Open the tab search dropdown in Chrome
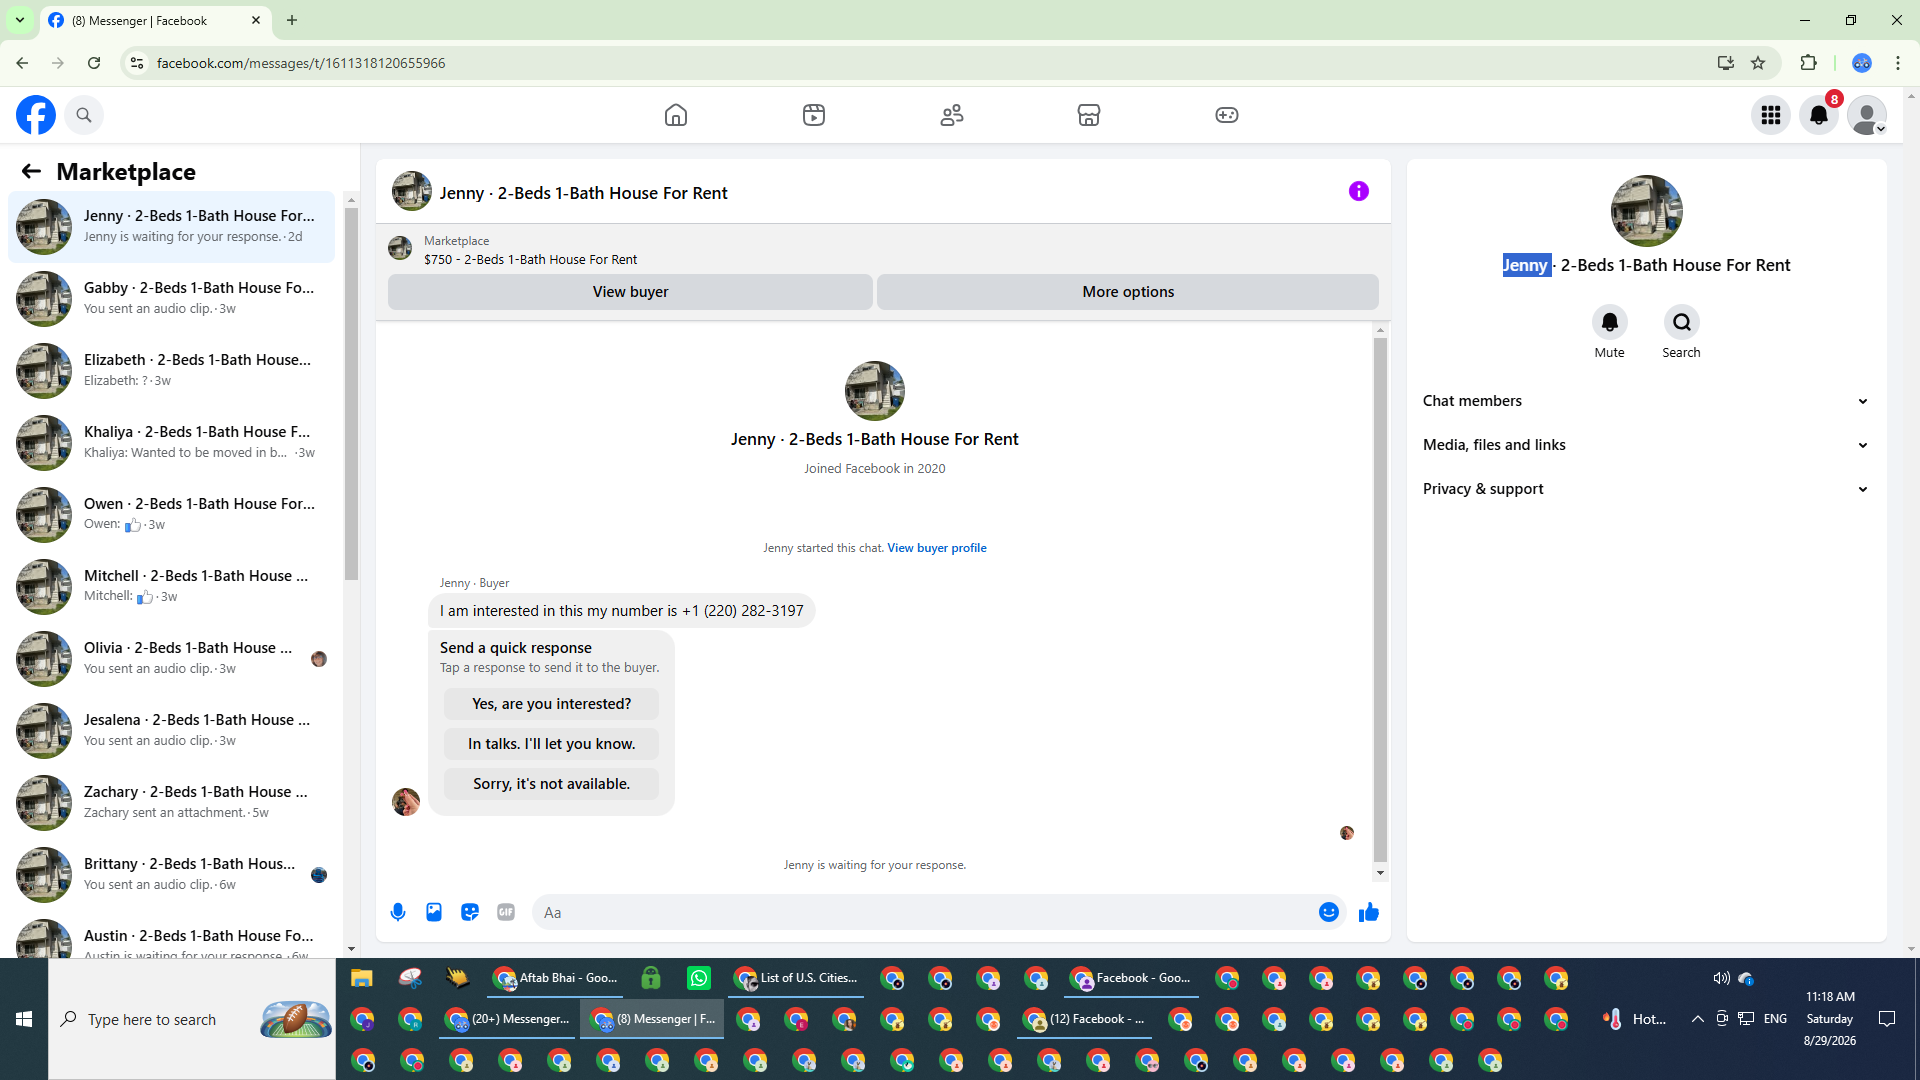This screenshot has width=1920, height=1080. pos(20,20)
